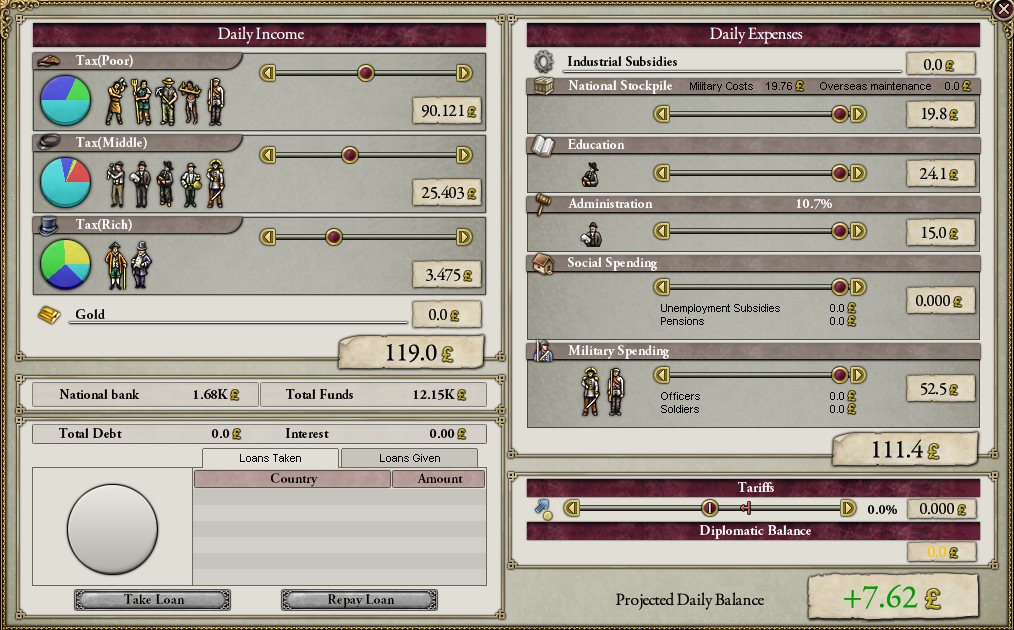Click the Administration gavel icon
This screenshot has width=1014, height=630.
pyautogui.click(x=543, y=204)
